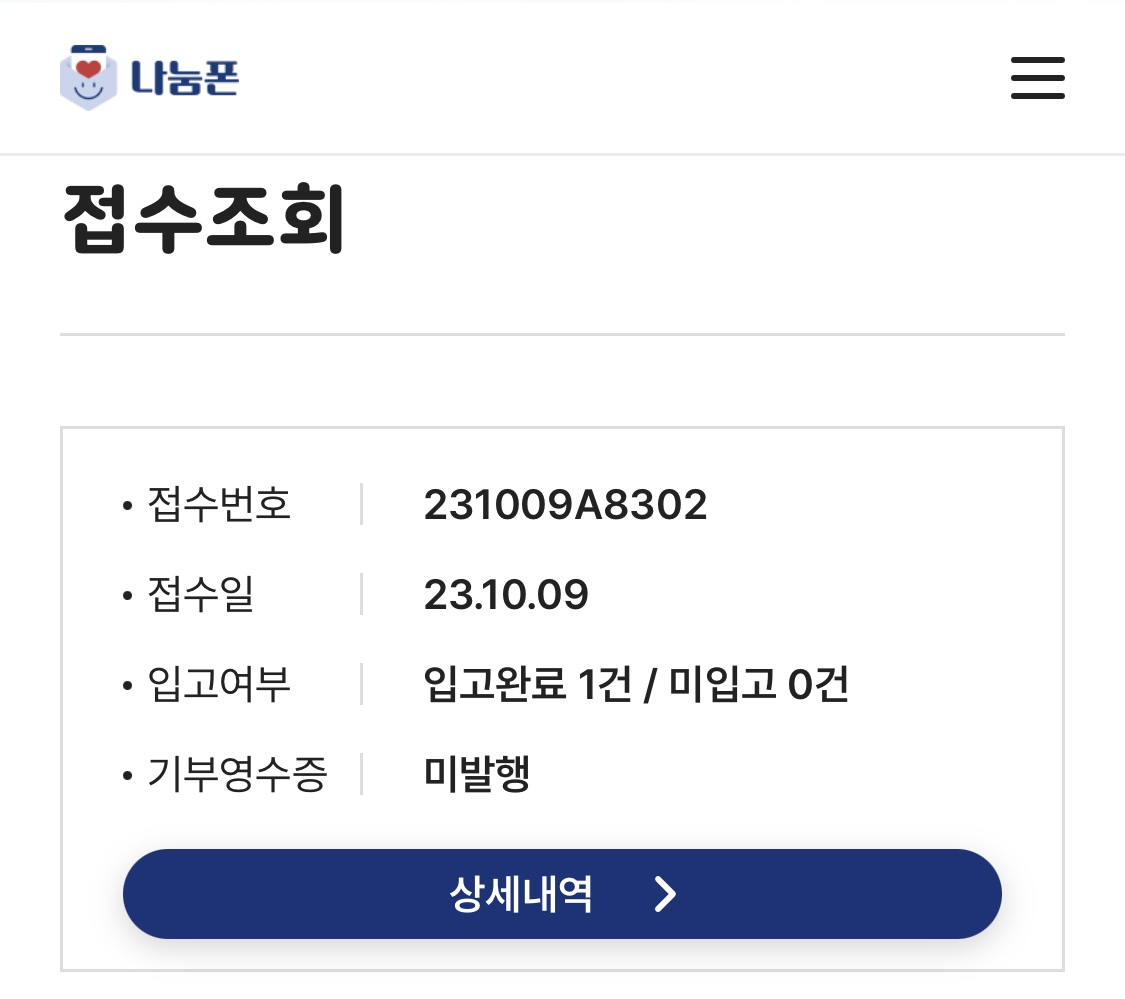The image size is (1125, 999).
Task: Click the 나눔폰 logo text
Action: 184,78
